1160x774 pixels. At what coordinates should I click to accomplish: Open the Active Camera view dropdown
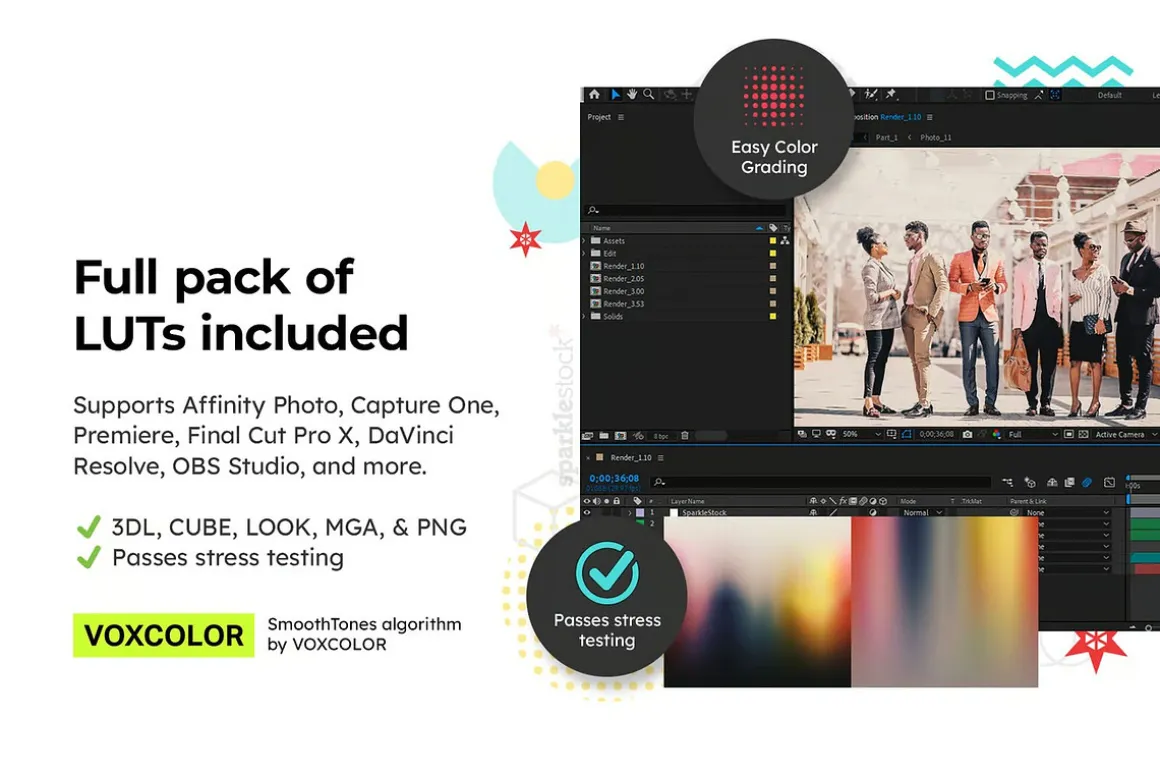pos(1126,434)
